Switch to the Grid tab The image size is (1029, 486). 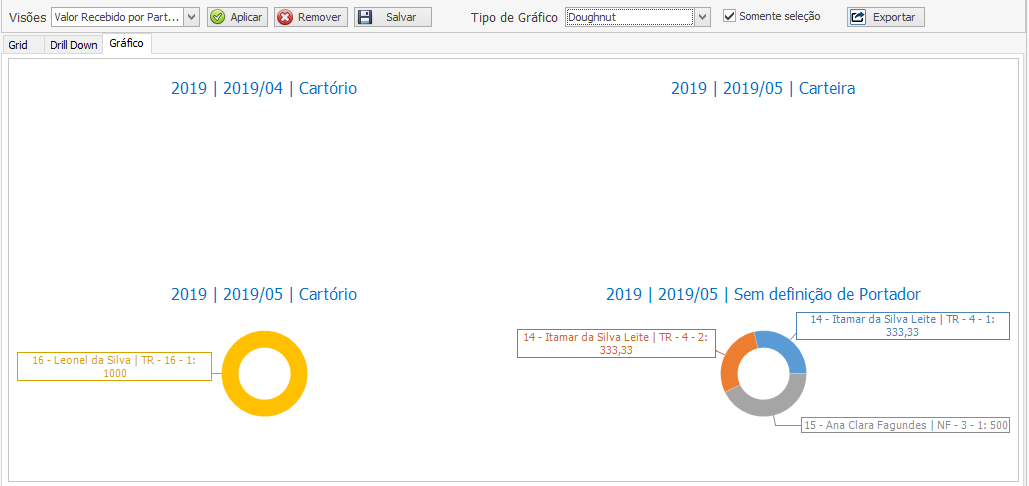(x=18, y=45)
